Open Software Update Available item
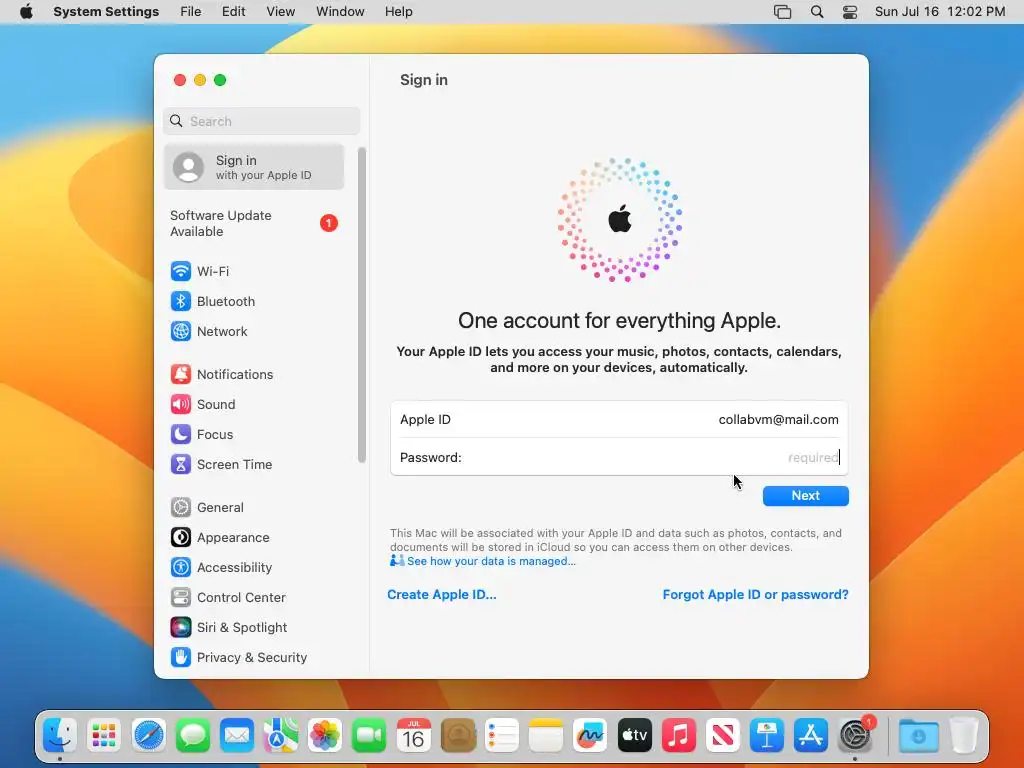 [254, 223]
